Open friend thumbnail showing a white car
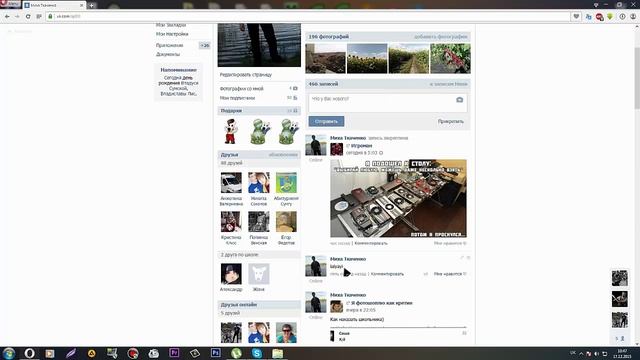This screenshot has height=360, width=640. (x=231, y=182)
